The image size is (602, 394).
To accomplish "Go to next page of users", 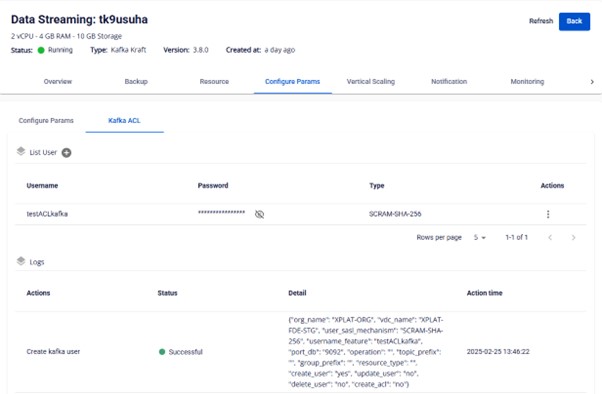I will (x=573, y=238).
